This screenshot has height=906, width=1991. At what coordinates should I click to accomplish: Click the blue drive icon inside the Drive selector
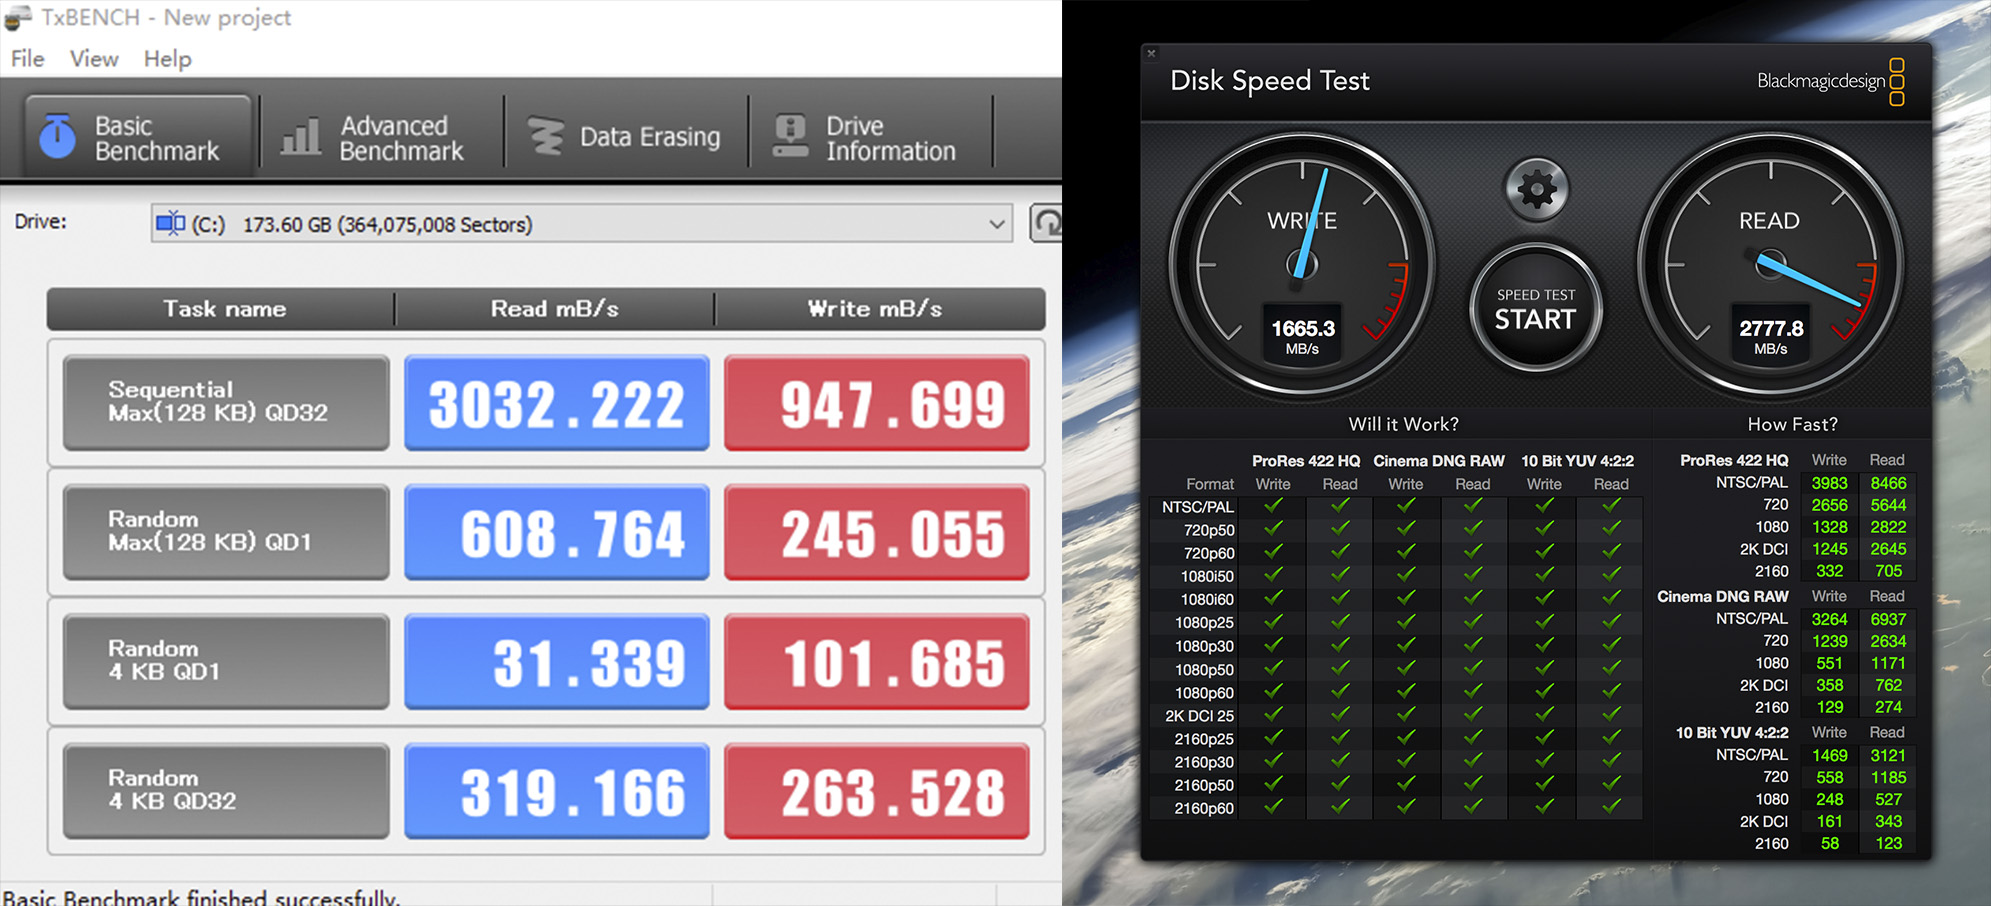point(172,224)
